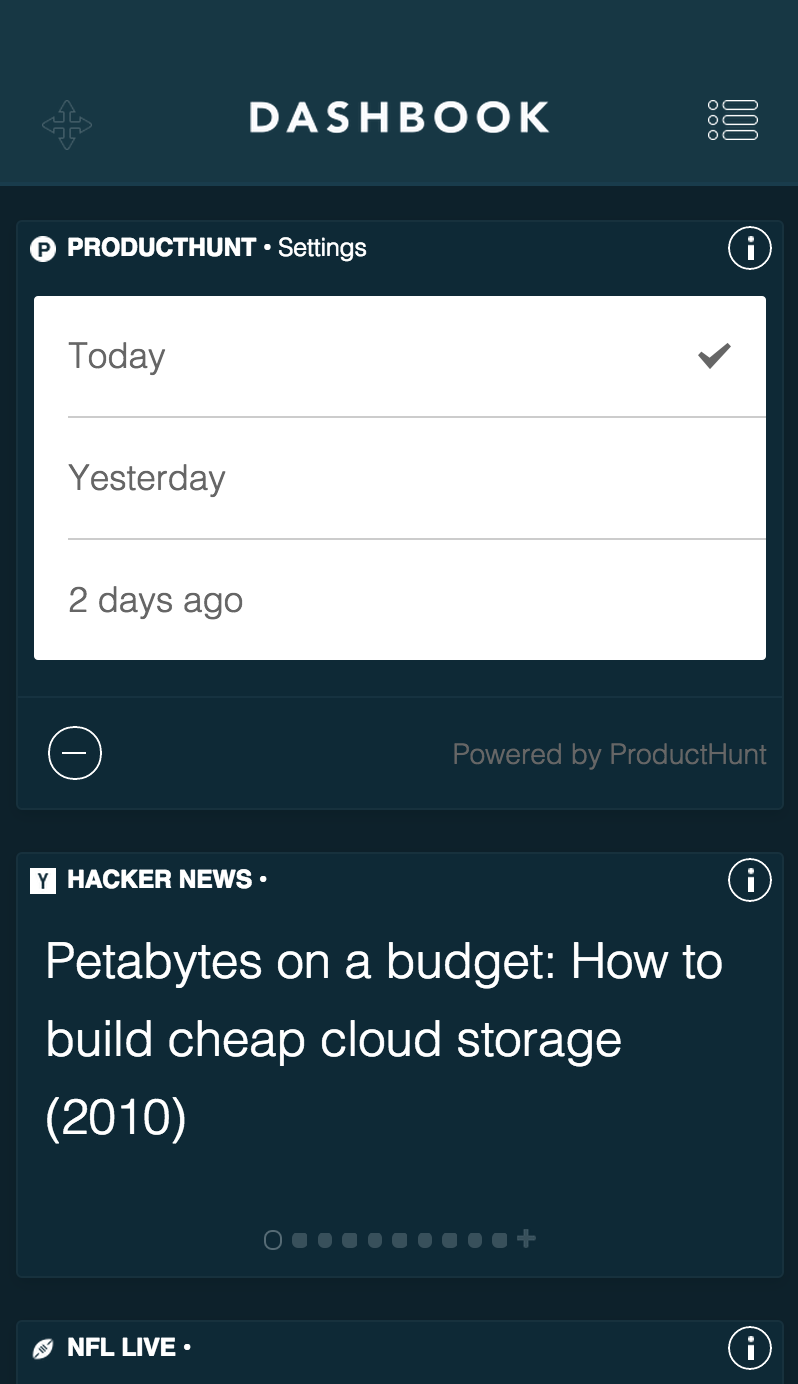Image resolution: width=798 pixels, height=1384 pixels.
Task: Open the list menu icon in header
Action: [x=733, y=120]
